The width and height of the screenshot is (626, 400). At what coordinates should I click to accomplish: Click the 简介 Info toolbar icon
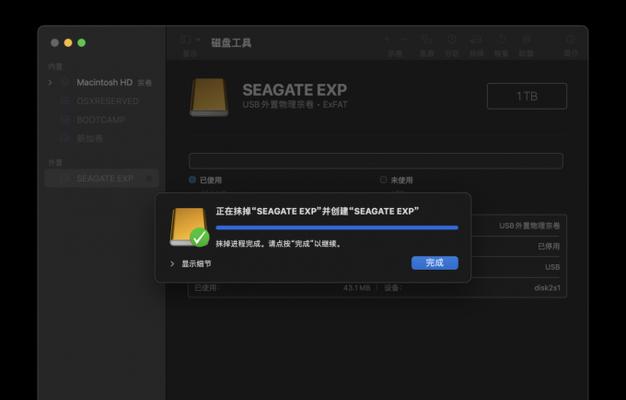[571, 40]
